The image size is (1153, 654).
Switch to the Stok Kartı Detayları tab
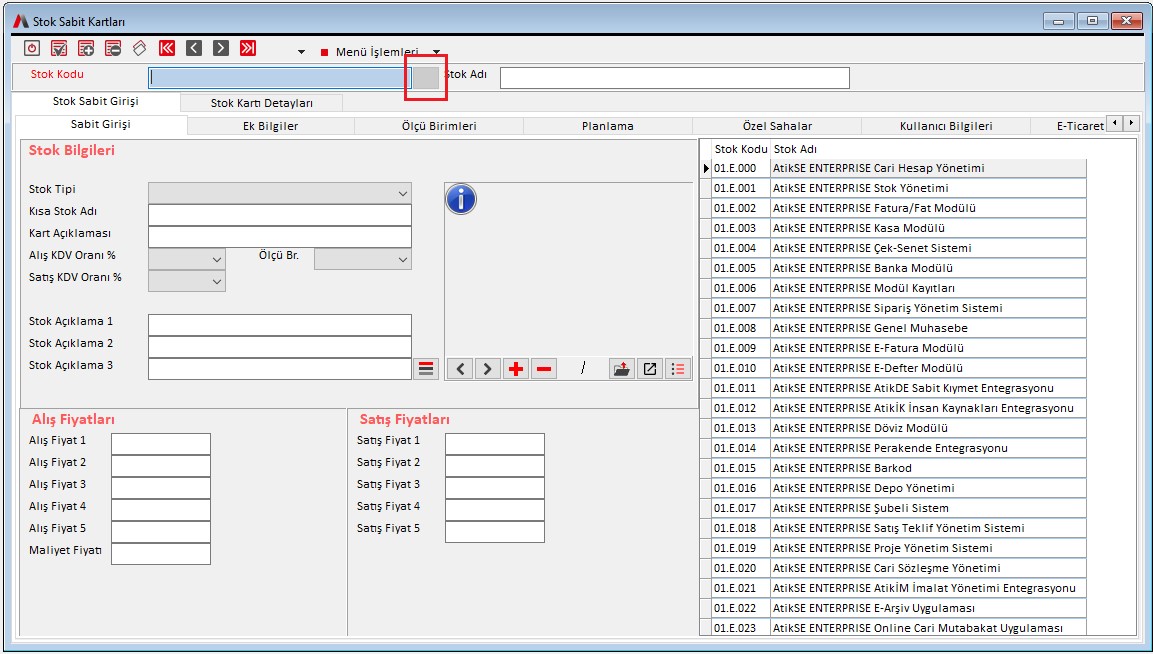(x=262, y=103)
